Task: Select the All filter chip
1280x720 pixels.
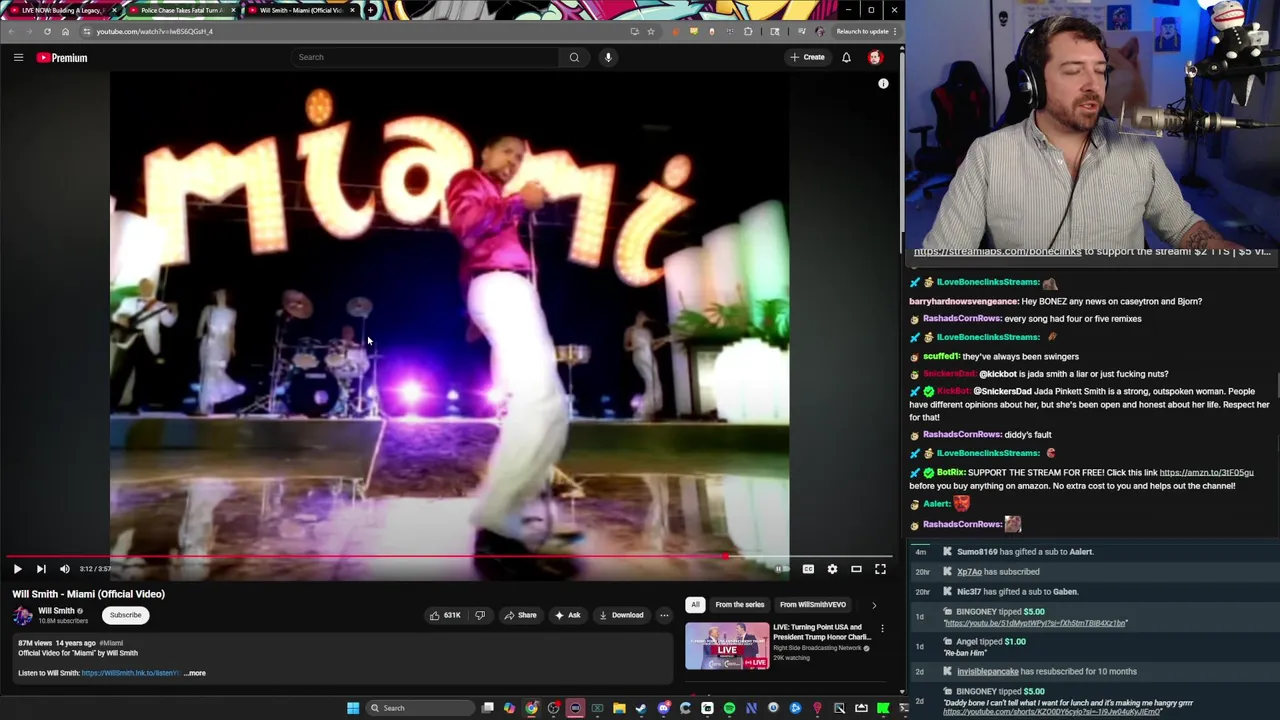Action: point(695,604)
